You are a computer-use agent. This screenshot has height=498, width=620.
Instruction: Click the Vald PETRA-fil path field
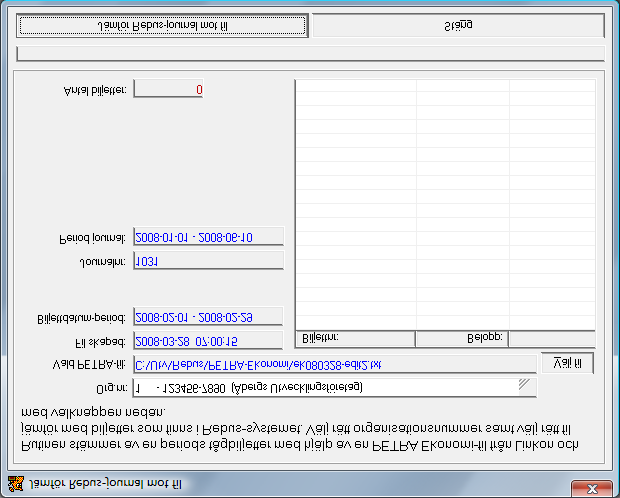335,365
